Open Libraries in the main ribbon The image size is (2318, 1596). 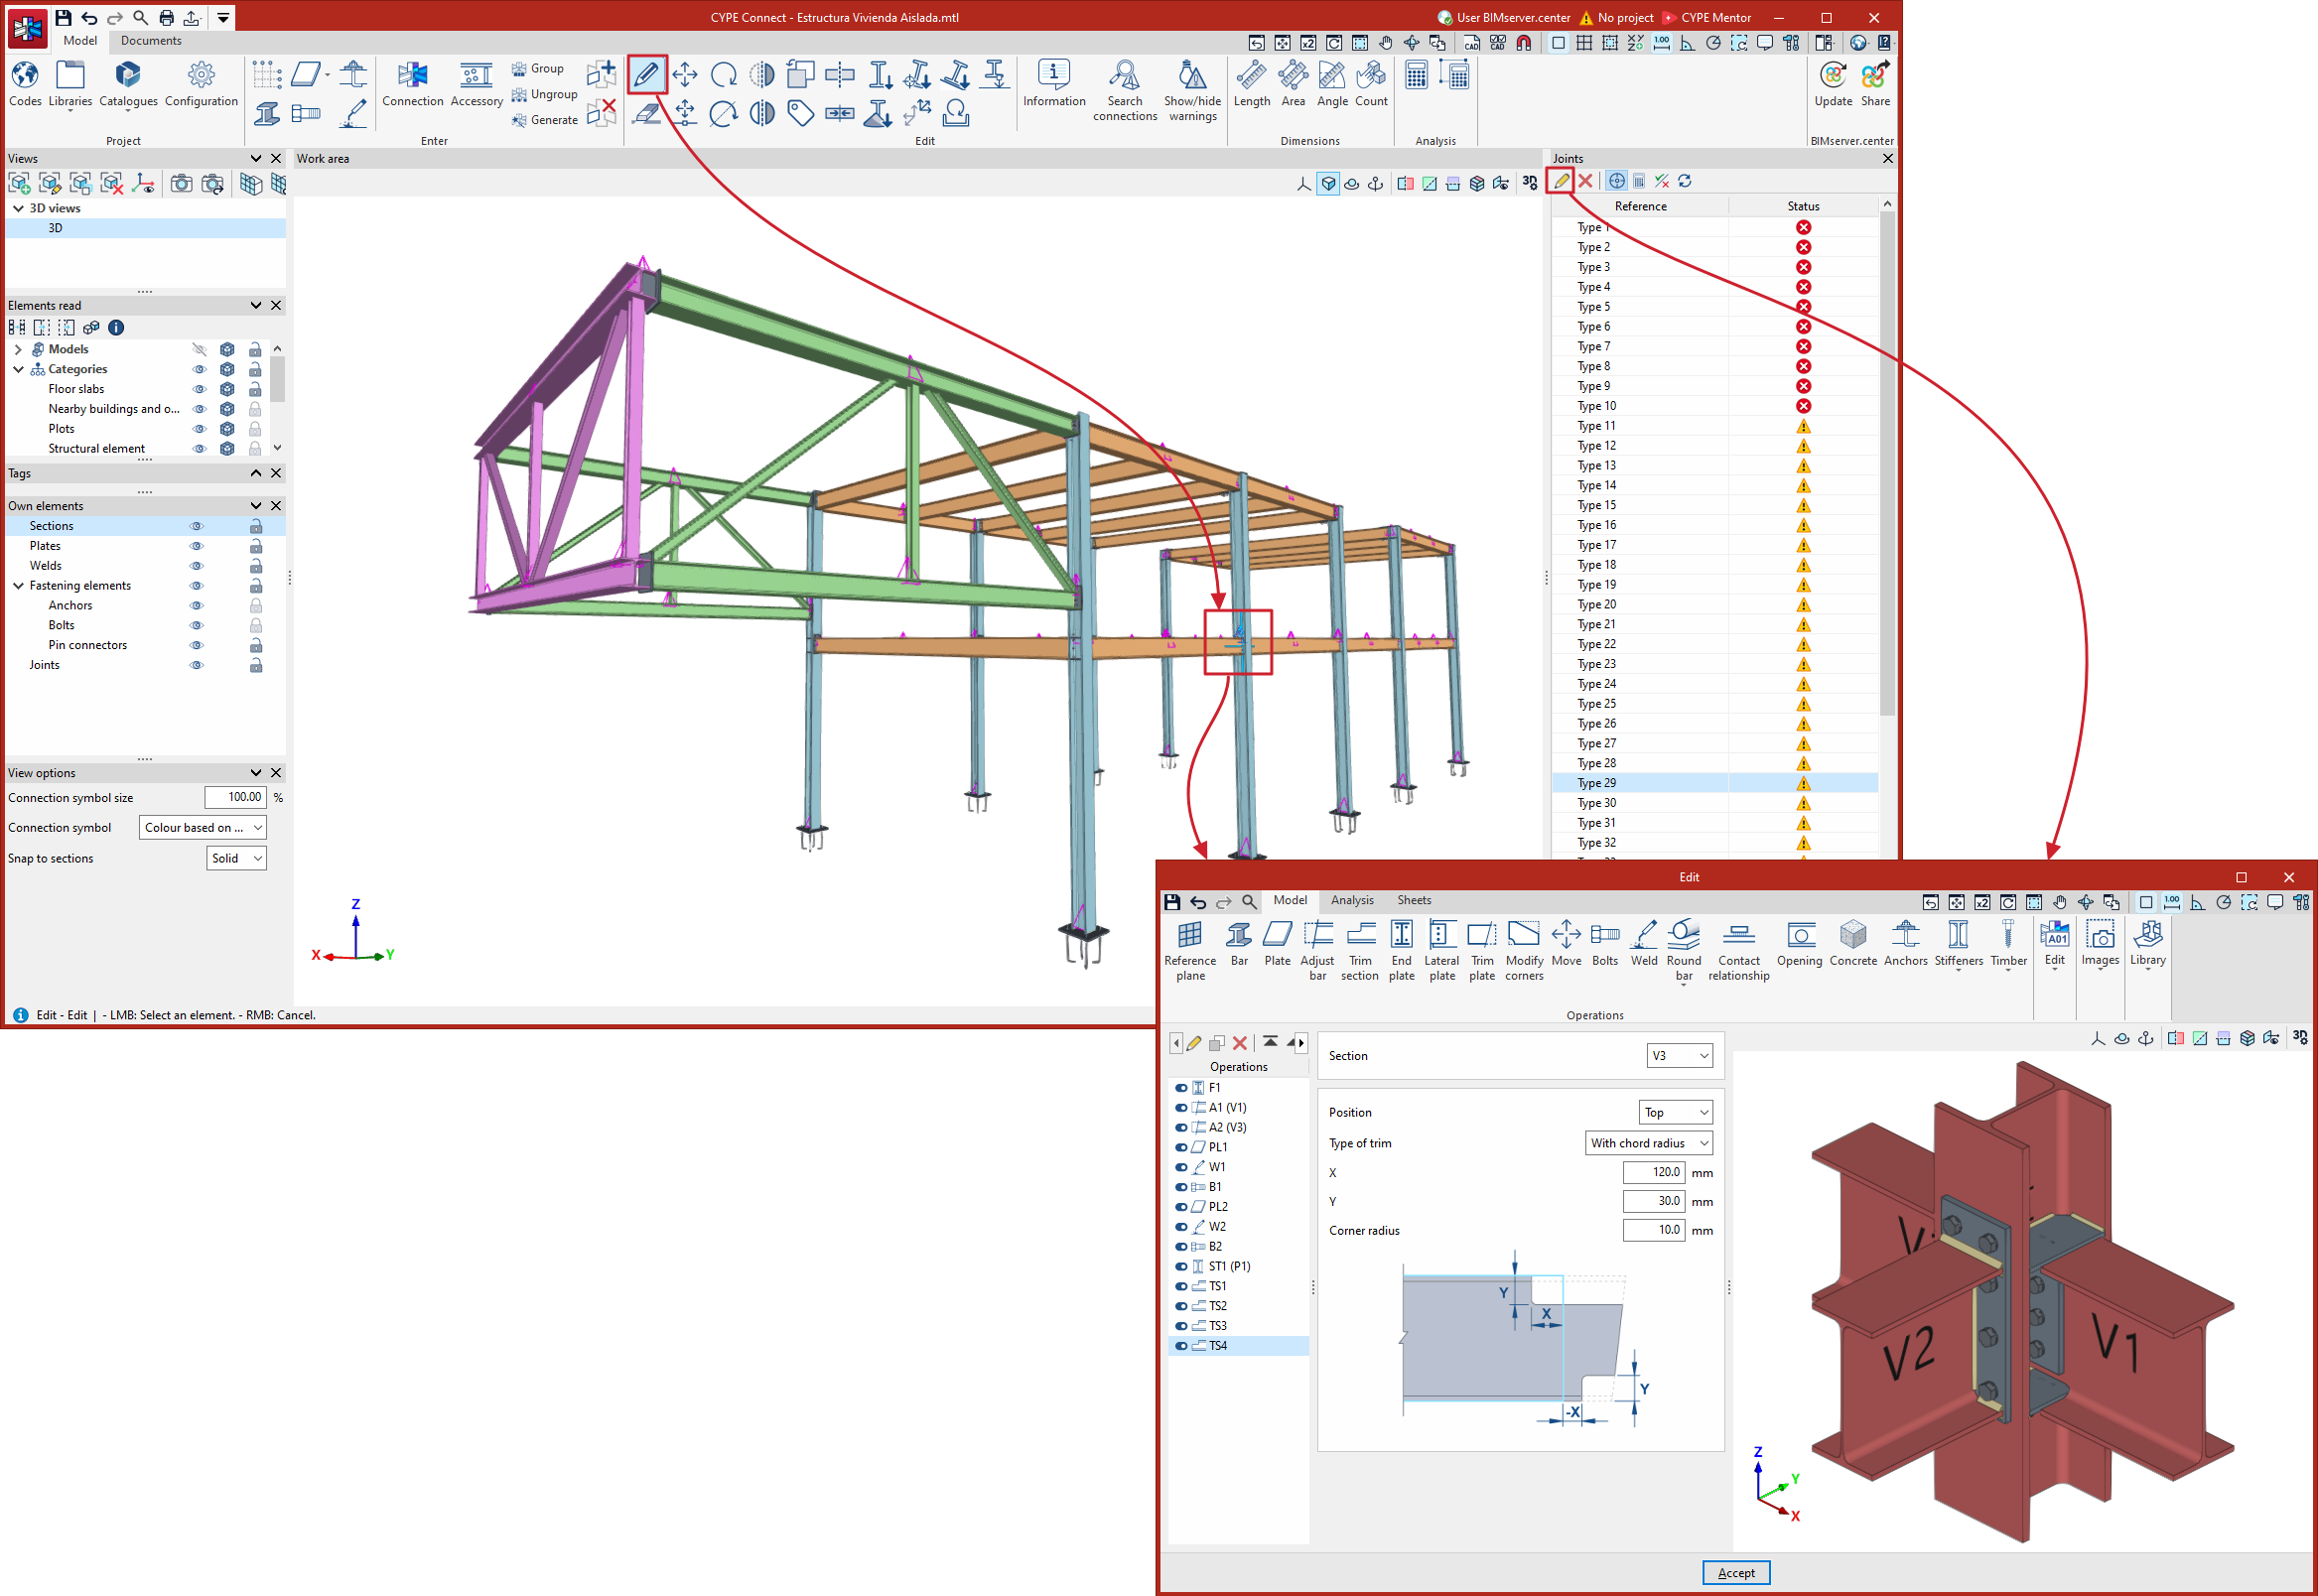point(70,84)
